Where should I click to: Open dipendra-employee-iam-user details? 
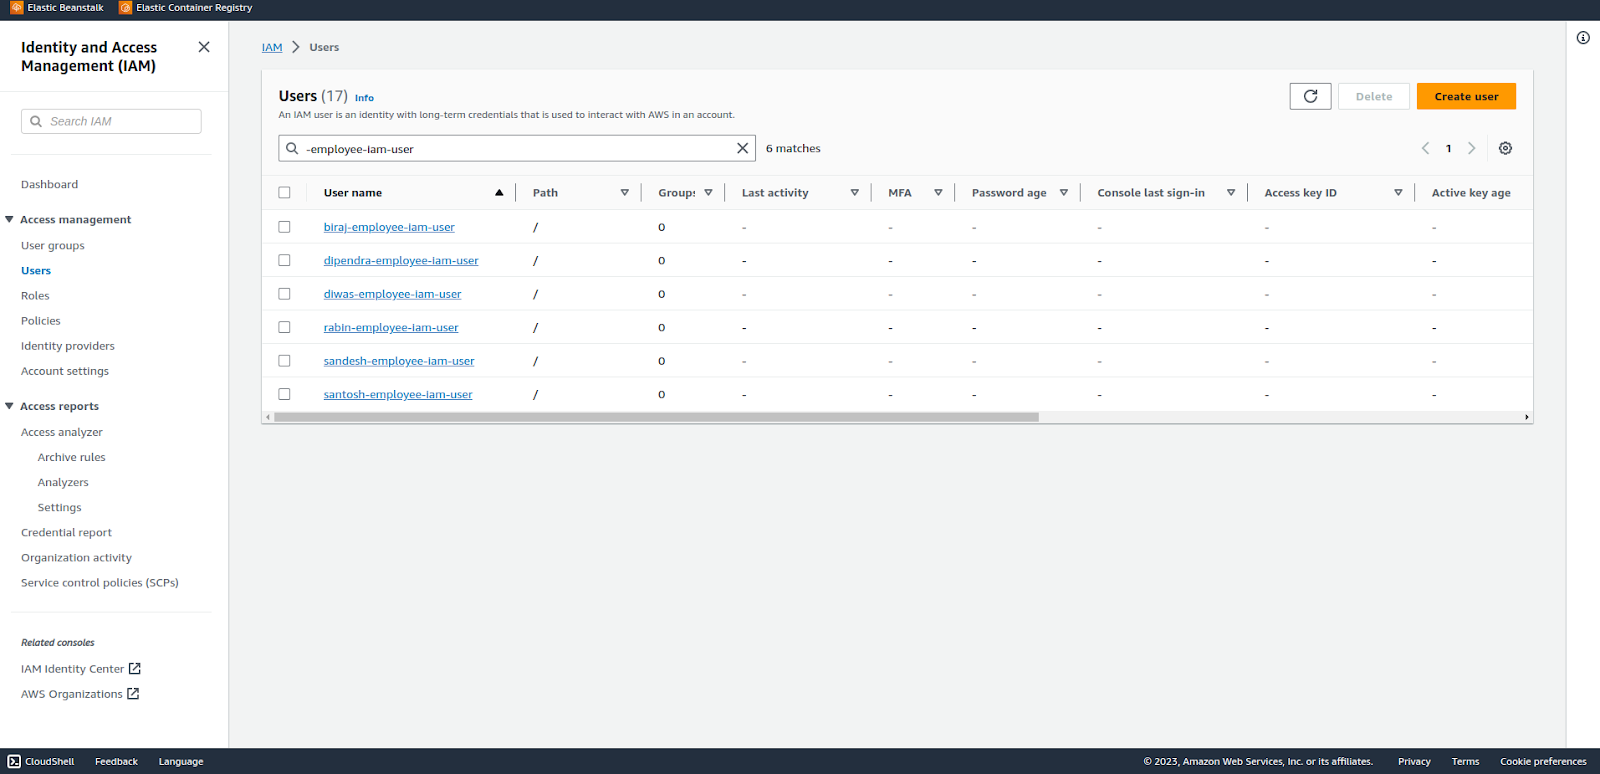click(x=401, y=260)
